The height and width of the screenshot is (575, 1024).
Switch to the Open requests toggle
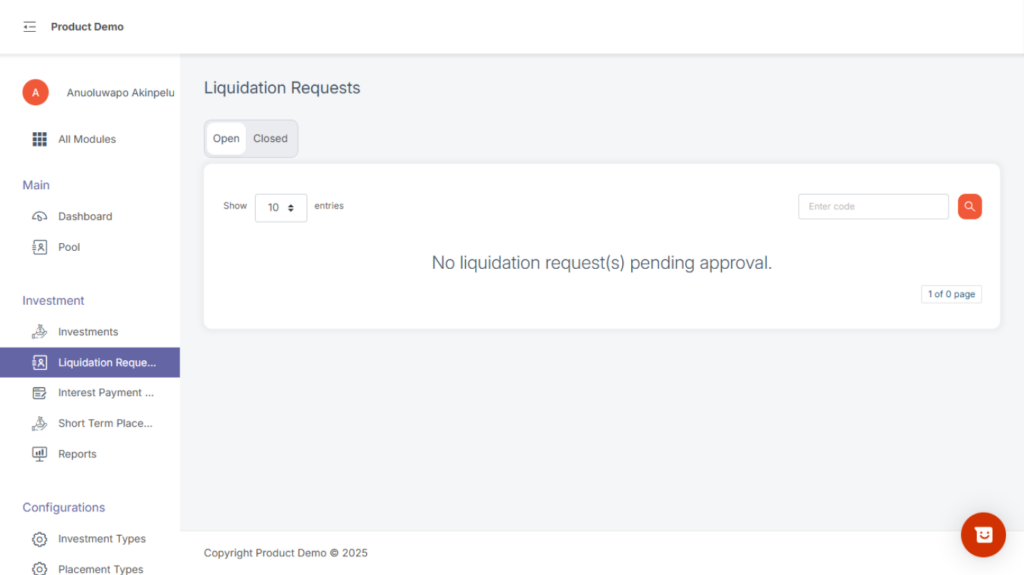[x=226, y=139]
